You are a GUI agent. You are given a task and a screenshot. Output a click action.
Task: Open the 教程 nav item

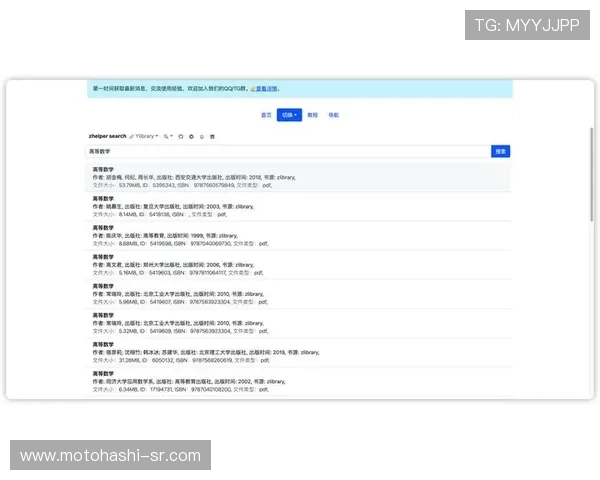tap(313, 115)
